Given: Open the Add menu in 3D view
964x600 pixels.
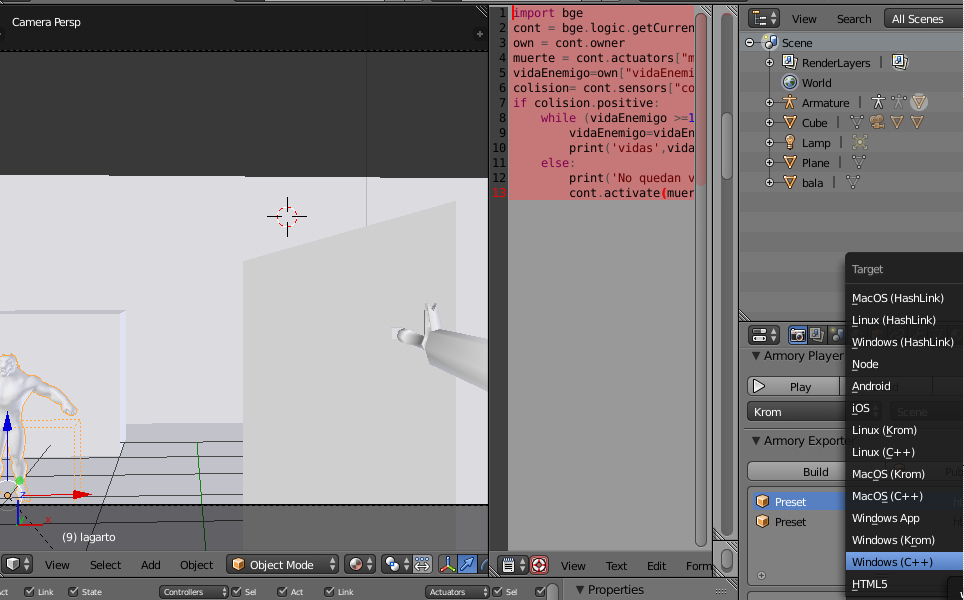Looking at the screenshot, I should click(x=151, y=564).
